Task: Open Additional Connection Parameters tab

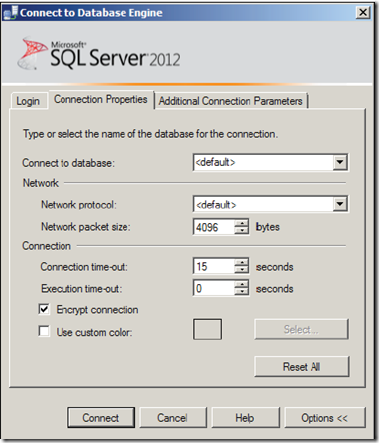Action: [x=231, y=101]
